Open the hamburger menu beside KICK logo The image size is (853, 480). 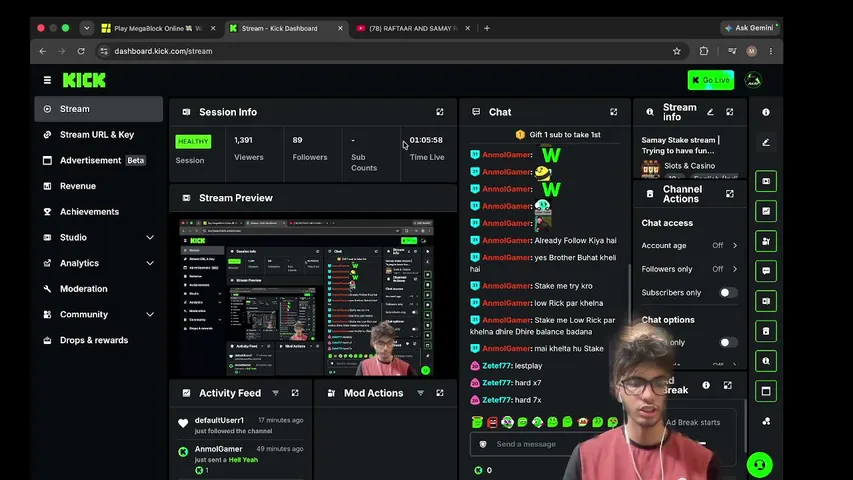47,81
